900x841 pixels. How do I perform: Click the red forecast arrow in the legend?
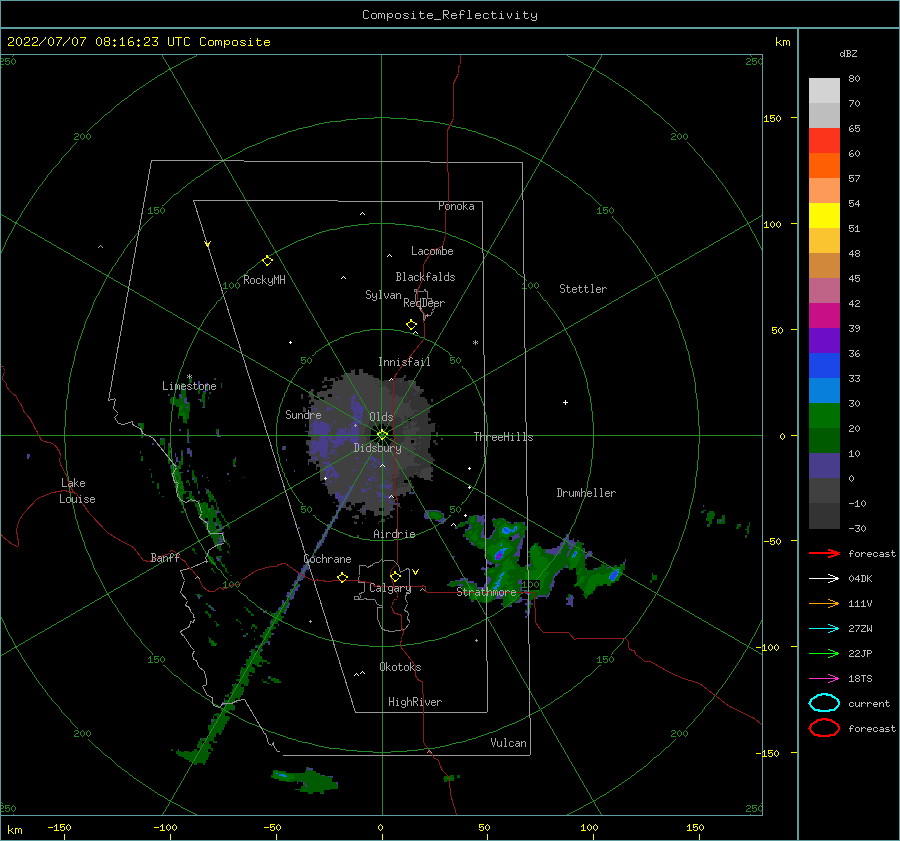pyautogui.click(x=824, y=553)
